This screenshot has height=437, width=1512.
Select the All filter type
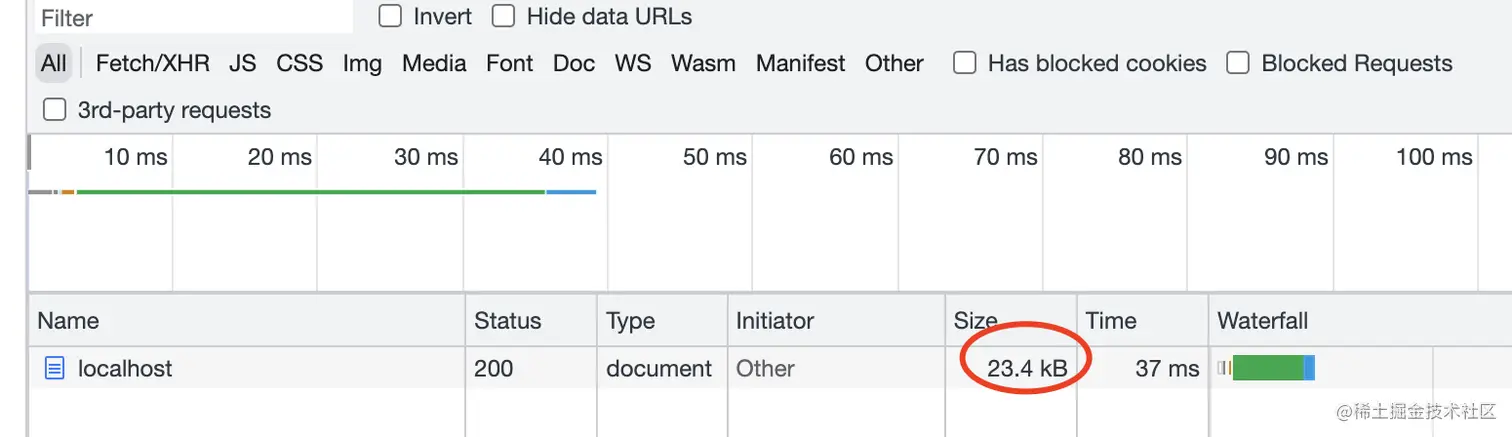[54, 63]
